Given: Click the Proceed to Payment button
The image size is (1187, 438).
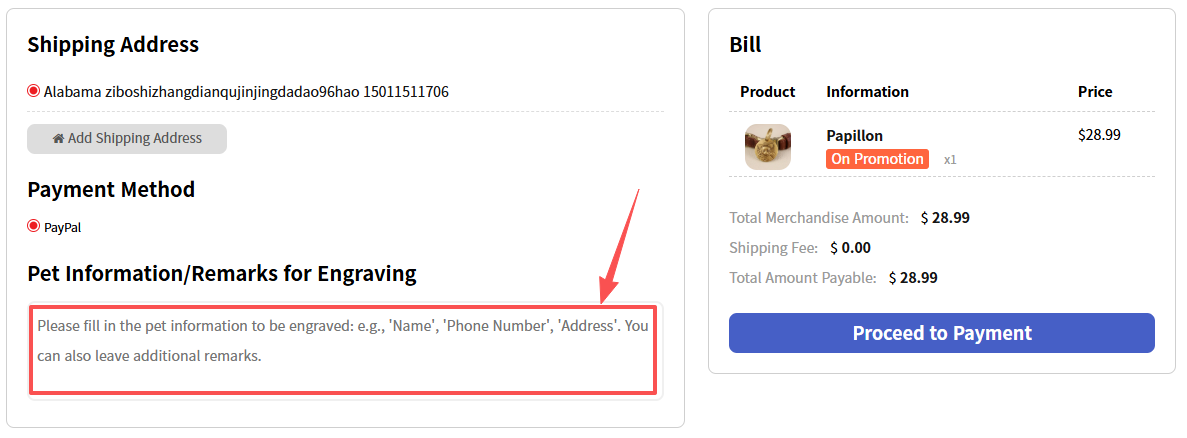Looking at the screenshot, I should click(941, 333).
